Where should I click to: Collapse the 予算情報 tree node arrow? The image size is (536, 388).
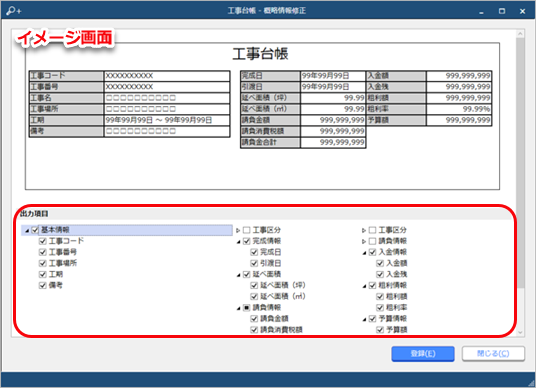pyautogui.click(x=364, y=319)
